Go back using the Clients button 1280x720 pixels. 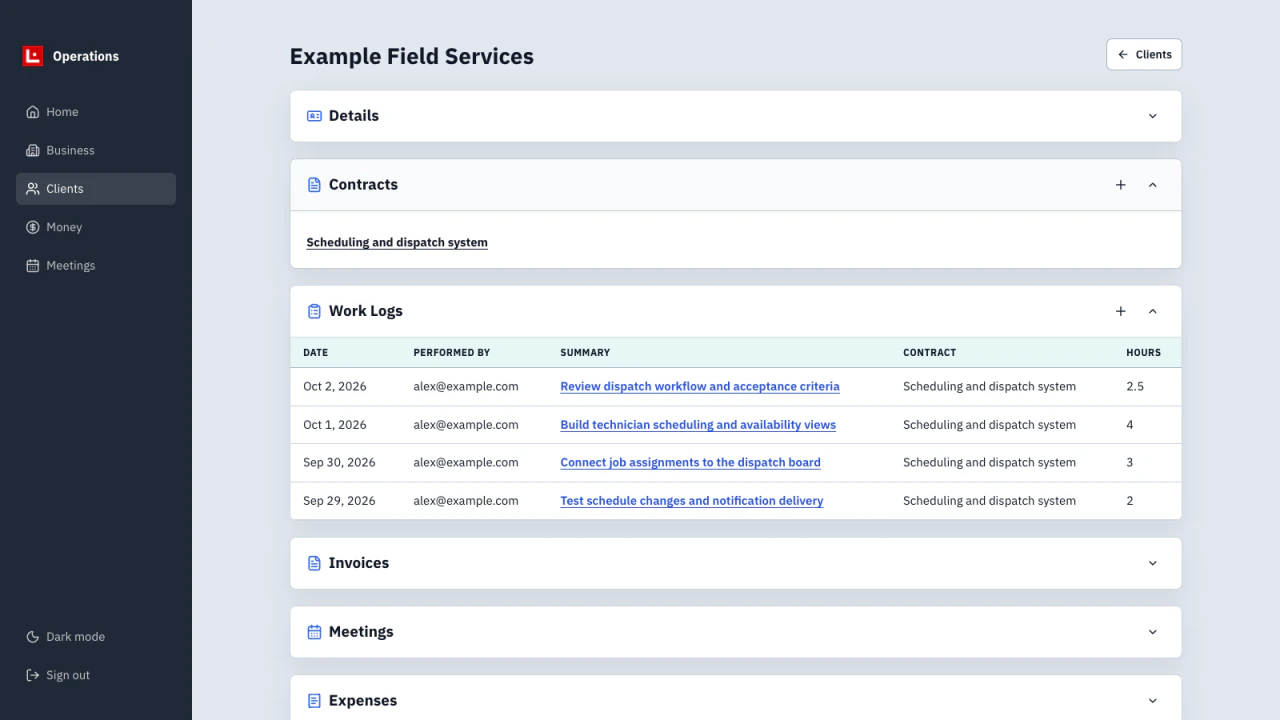1144,55
